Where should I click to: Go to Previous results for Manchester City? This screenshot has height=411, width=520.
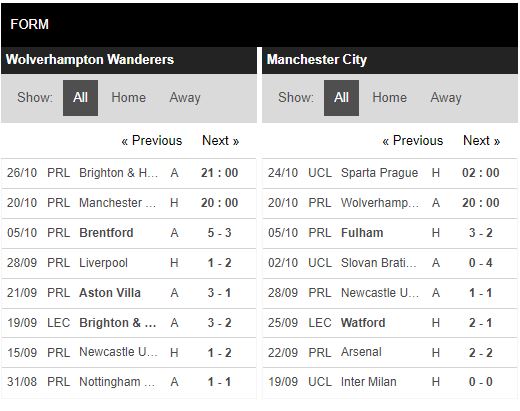click(x=413, y=141)
